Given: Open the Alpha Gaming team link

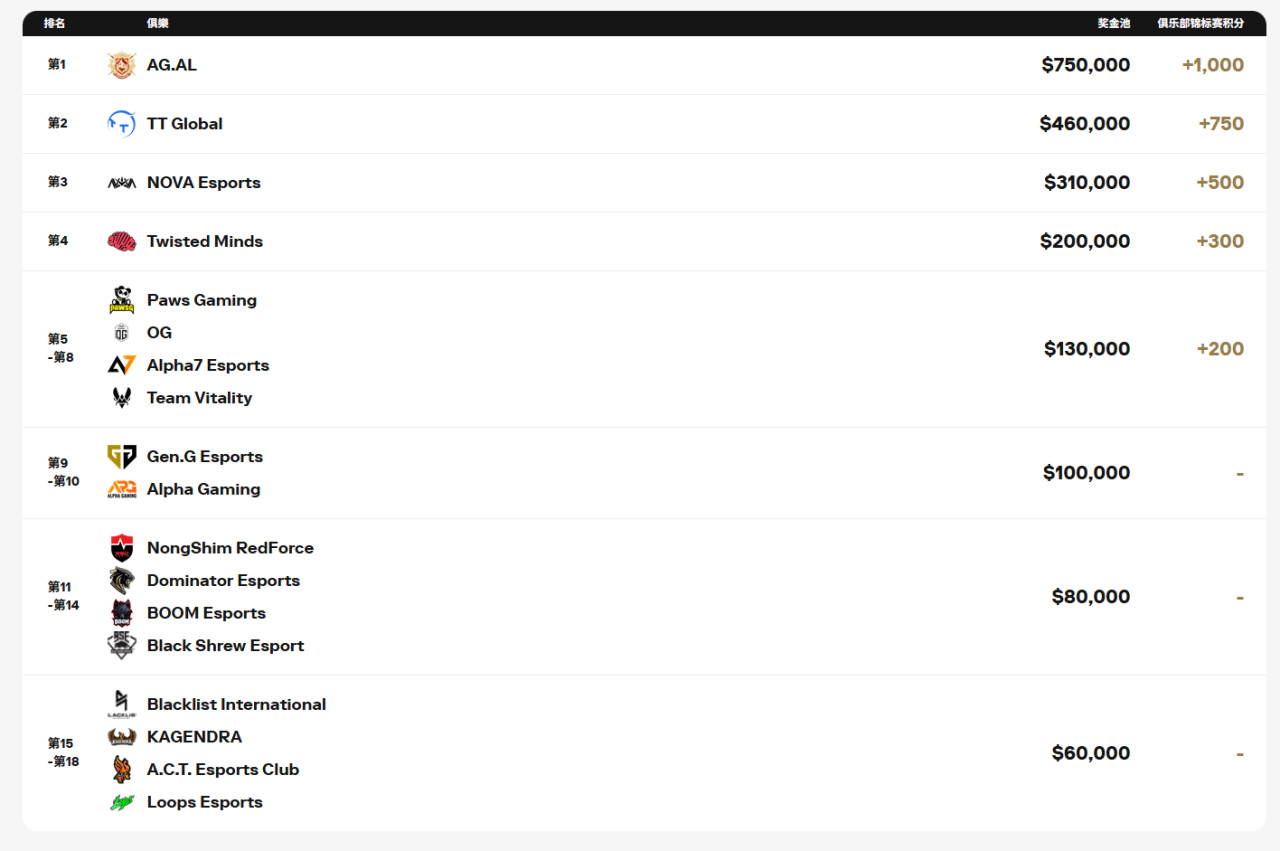Looking at the screenshot, I should point(203,489).
